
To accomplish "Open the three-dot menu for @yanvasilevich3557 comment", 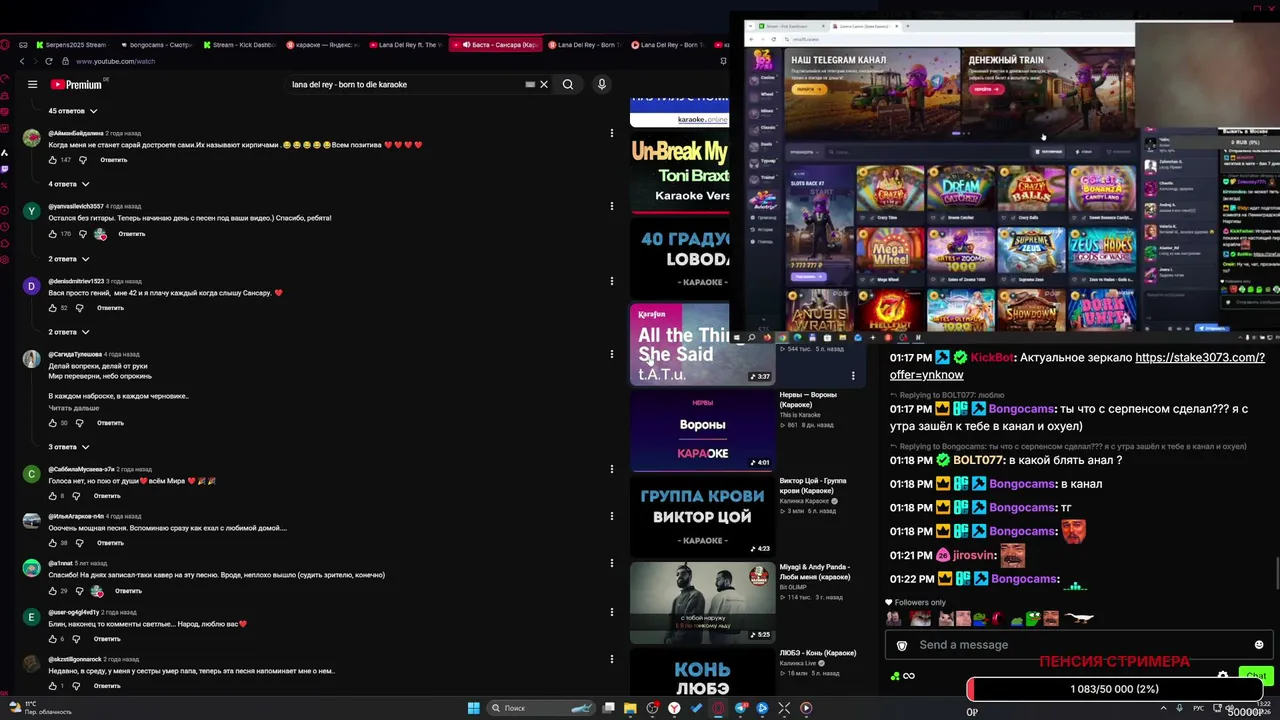I will tap(612, 206).
